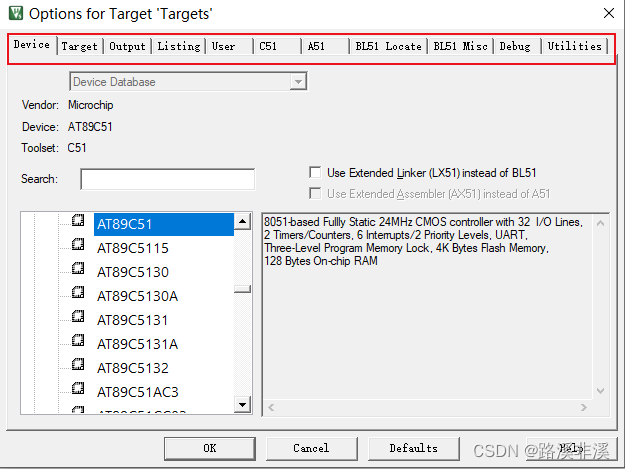Screen dimensions: 625x469
Task: Switch to the BL51 Misc tab
Action: point(460,46)
